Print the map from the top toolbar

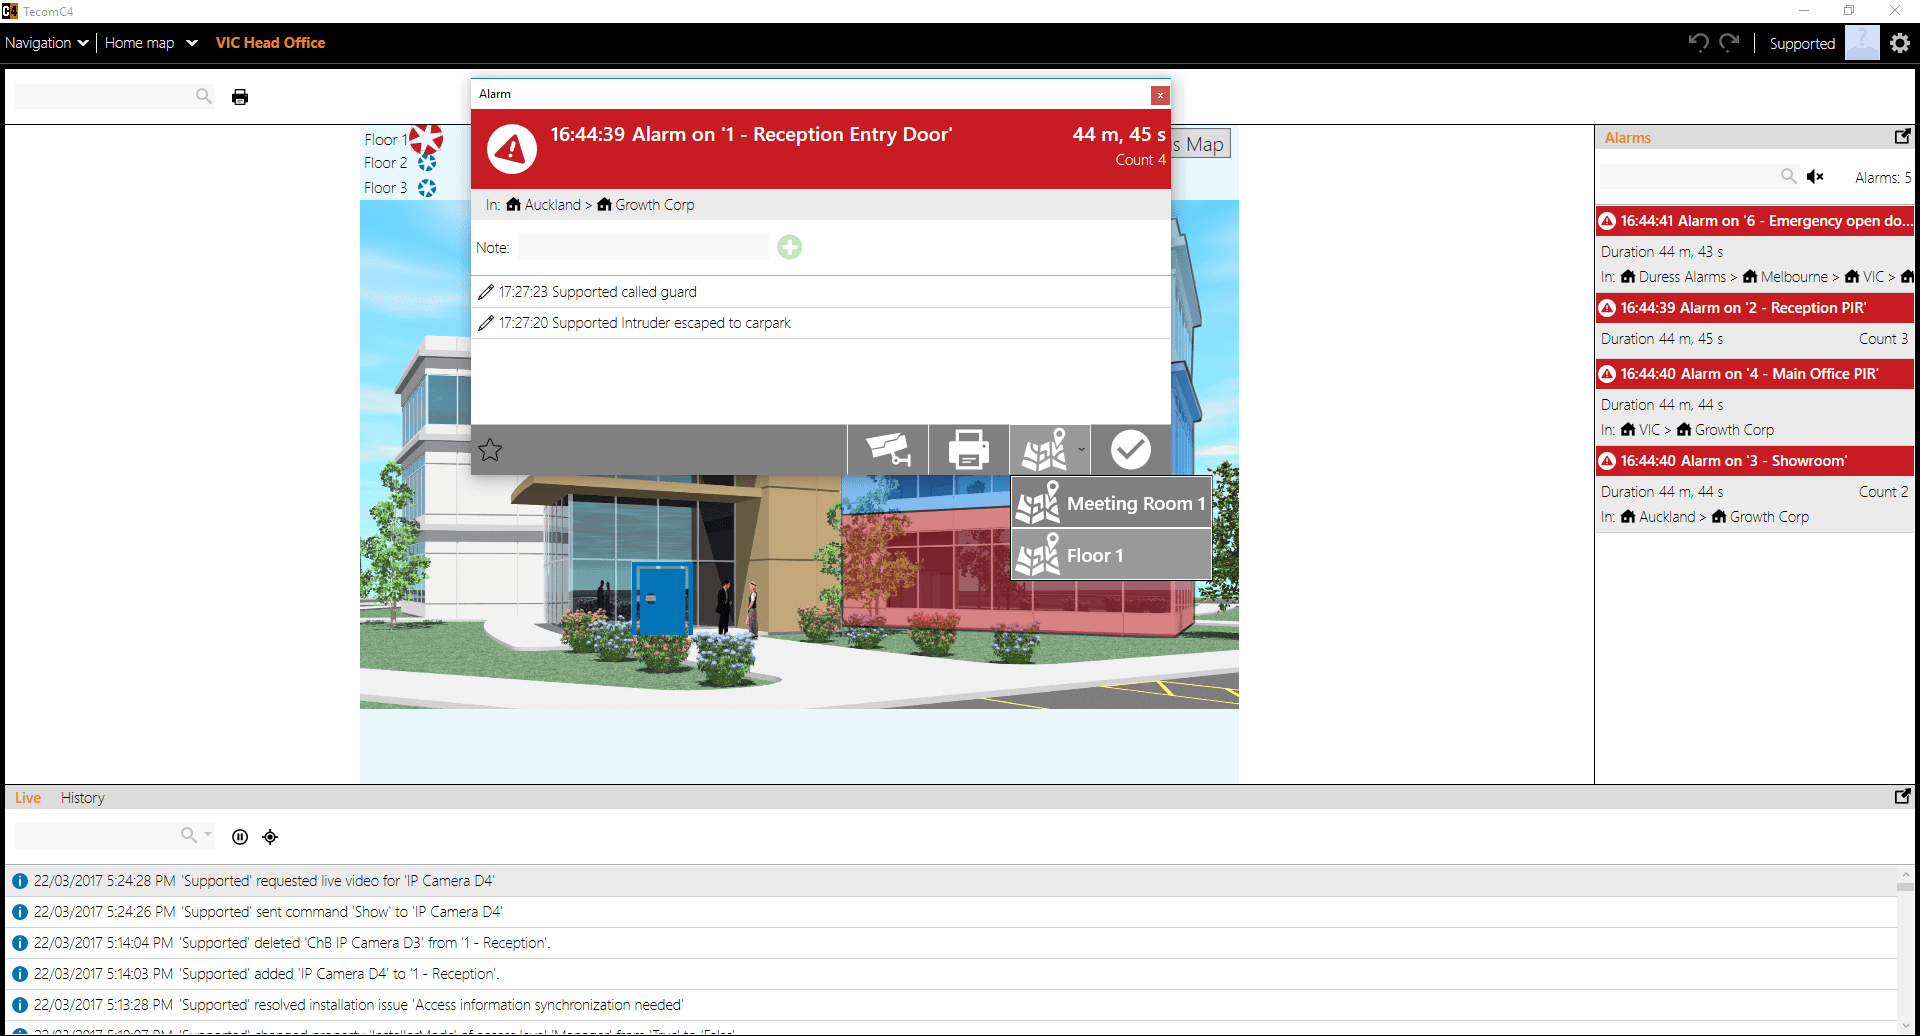pos(240,97)
